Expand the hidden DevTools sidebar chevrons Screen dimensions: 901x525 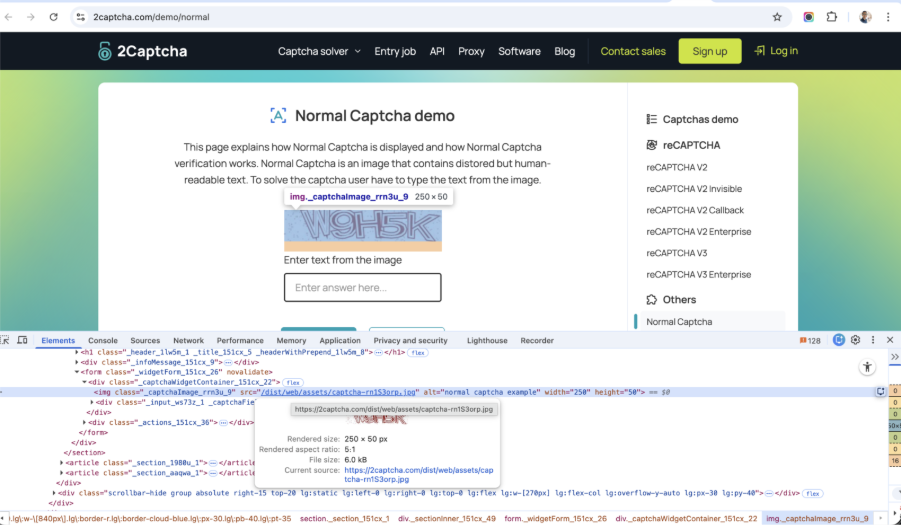point(895,357)
